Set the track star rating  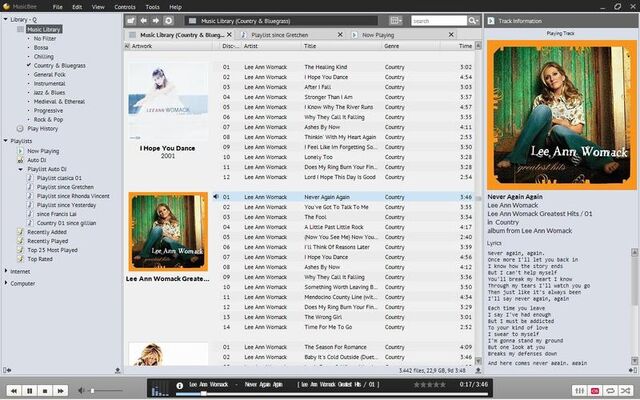pyautogui.click(x=429, y=384)
